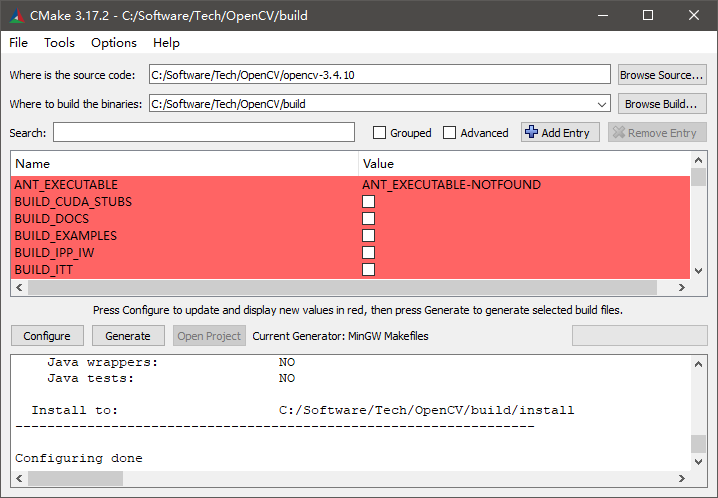Tick the BUILD_ITT checkbox
Image resolution: width=718 pixels, height=498 pixels.
(368, 269)
